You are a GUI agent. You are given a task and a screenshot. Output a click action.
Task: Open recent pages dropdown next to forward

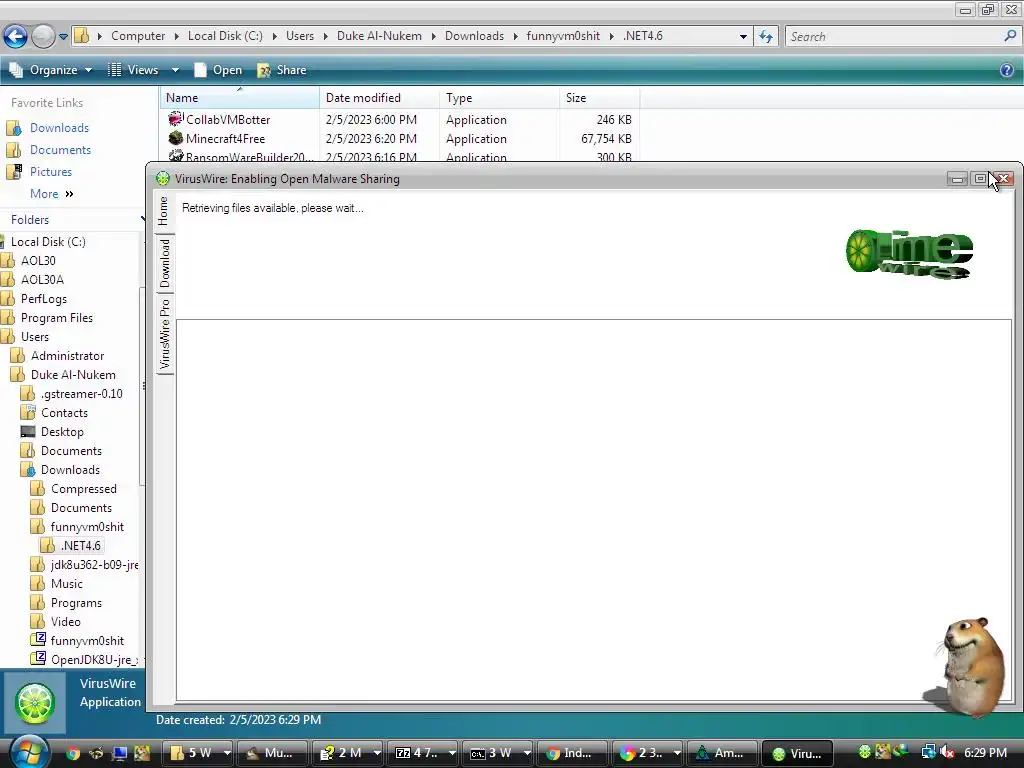(63, 37)
